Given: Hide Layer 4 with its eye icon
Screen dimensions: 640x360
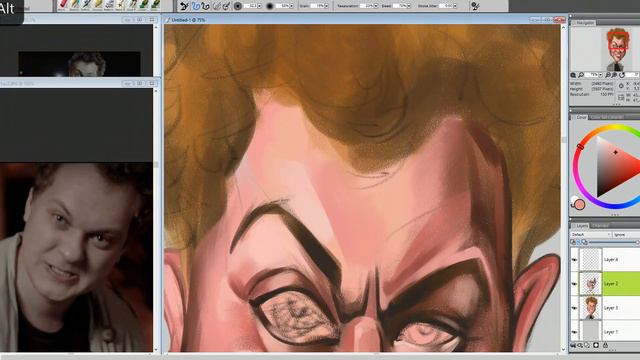Looking at the screenshot, I should 575,260.
